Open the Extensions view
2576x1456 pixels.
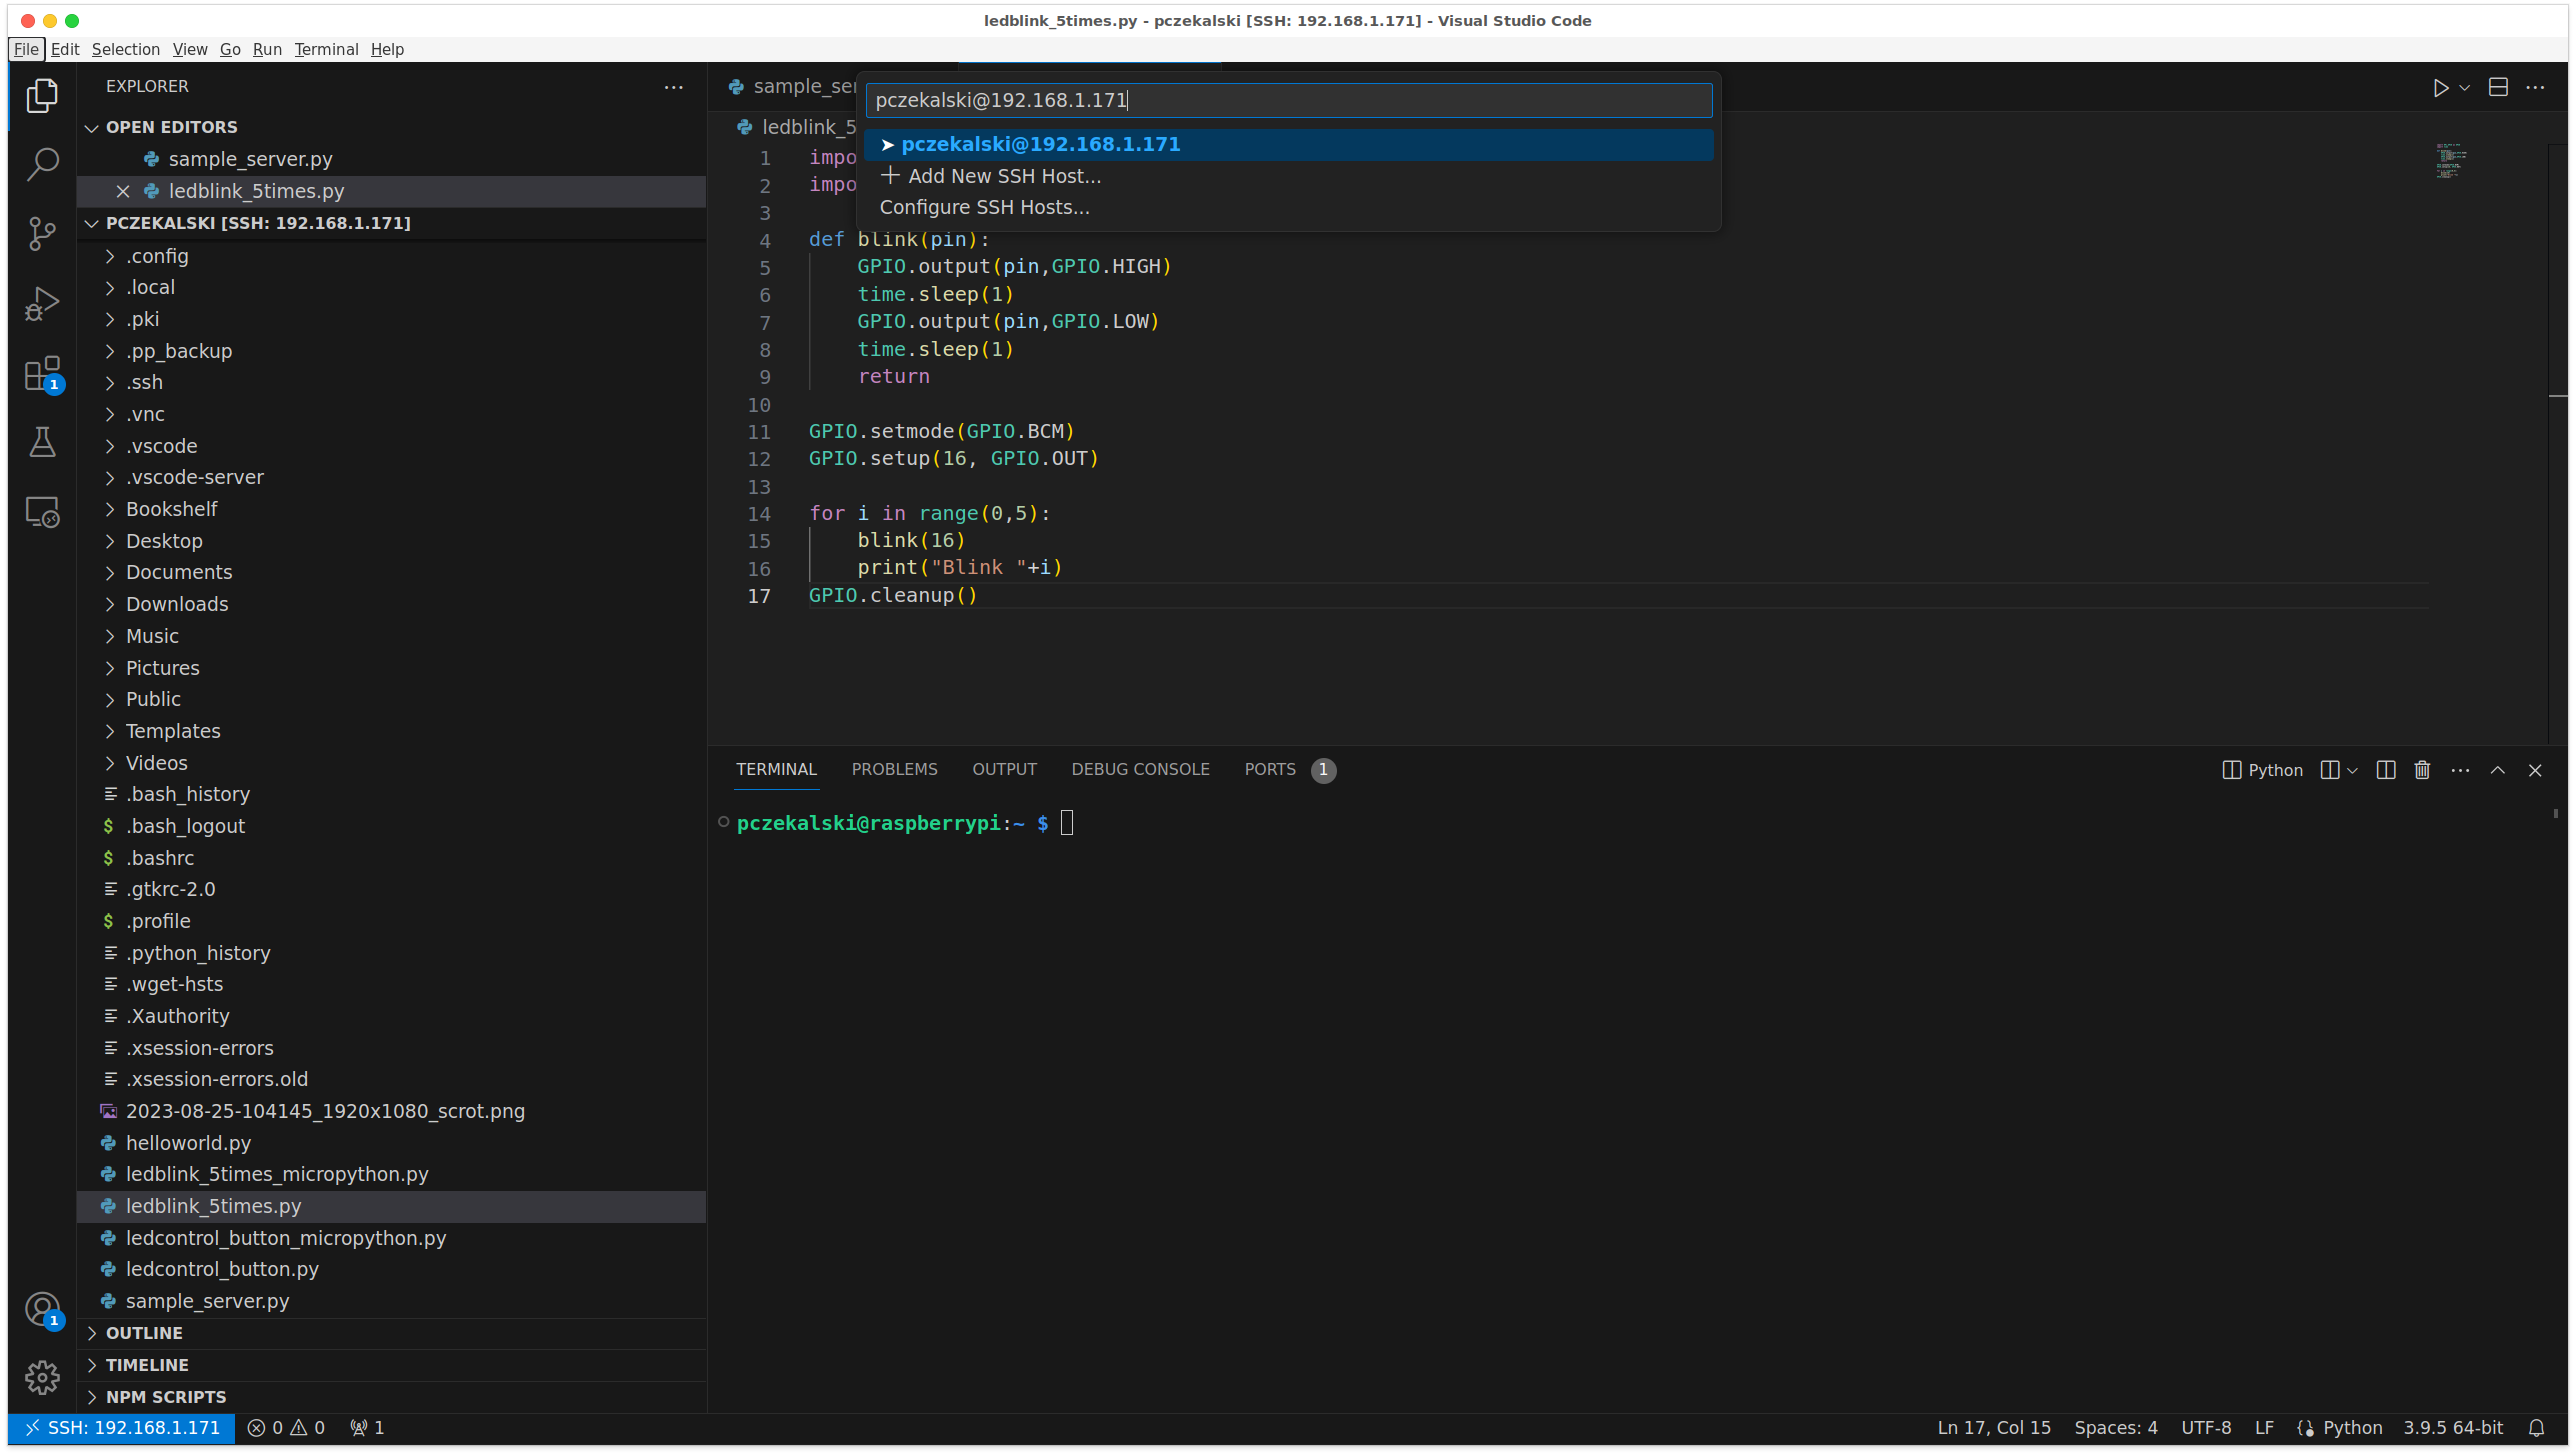pos(42,374)
